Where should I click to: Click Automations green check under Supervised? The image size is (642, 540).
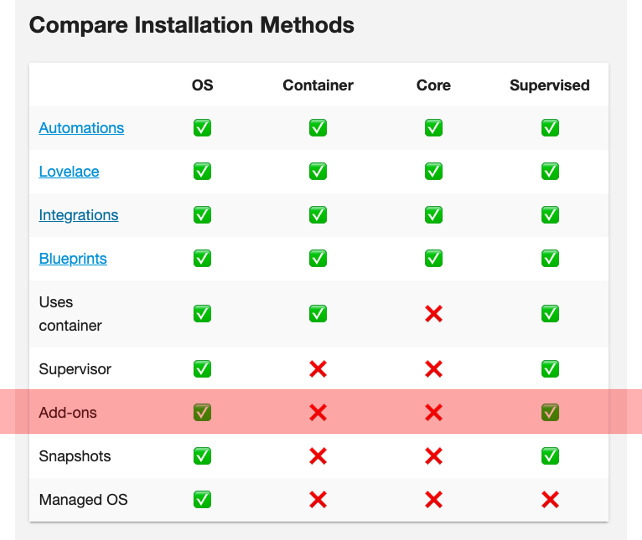(x=550, y=128)
